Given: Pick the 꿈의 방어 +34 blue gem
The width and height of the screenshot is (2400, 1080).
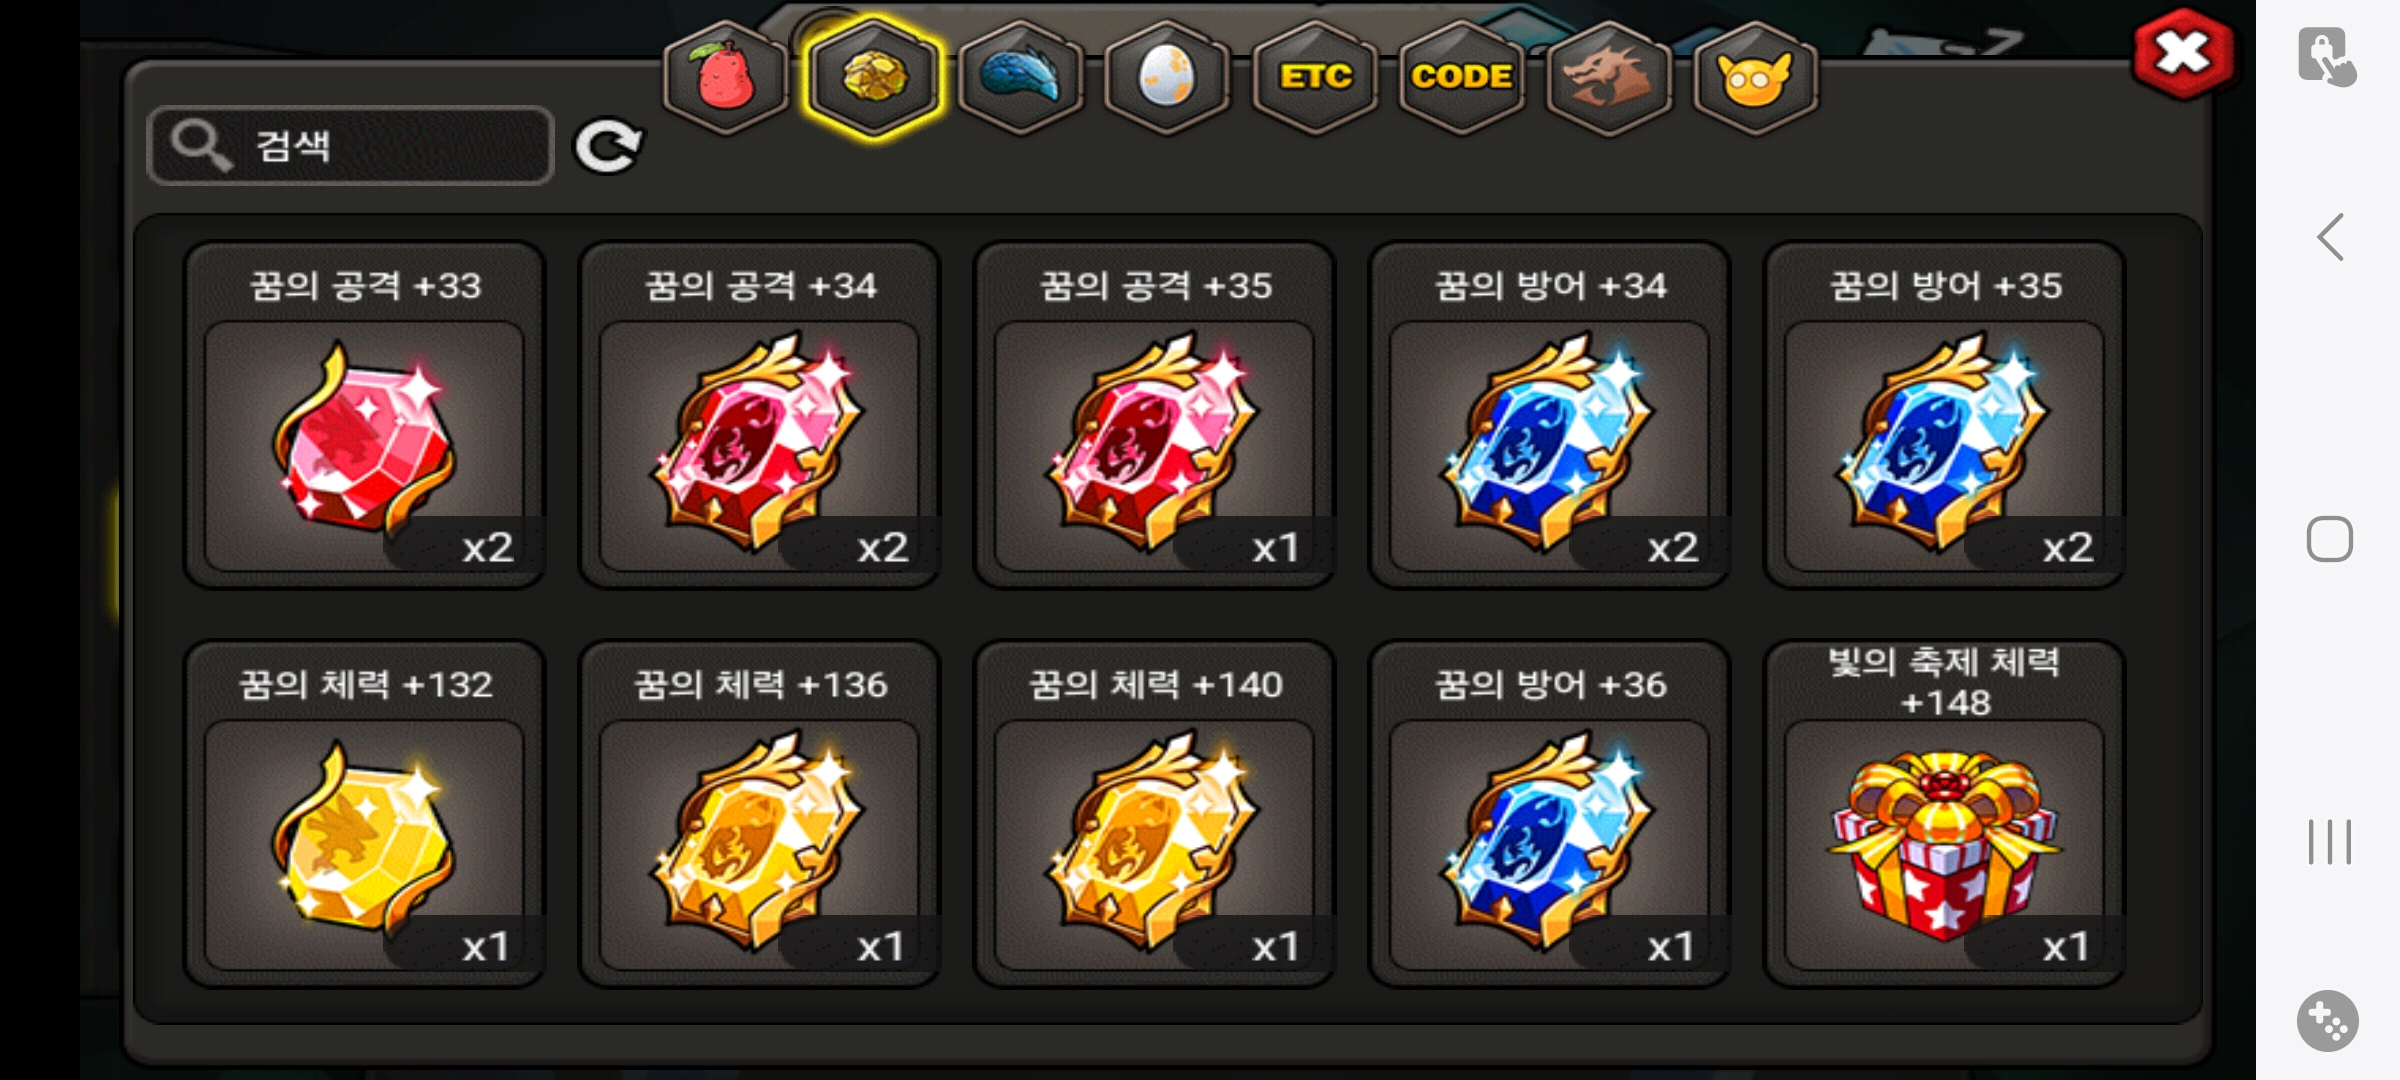Looking at the screenshot, I should click(1549, 415).
